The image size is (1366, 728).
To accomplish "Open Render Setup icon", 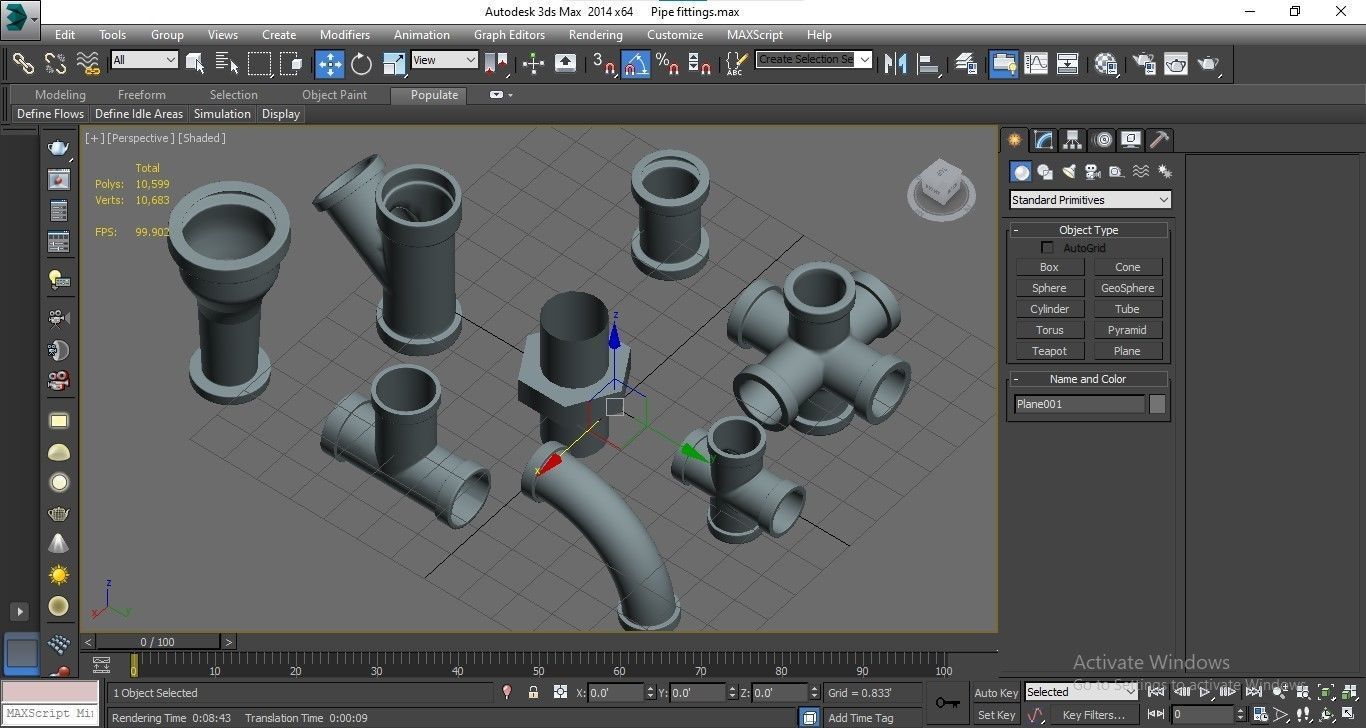I will tap(1143, 63).
